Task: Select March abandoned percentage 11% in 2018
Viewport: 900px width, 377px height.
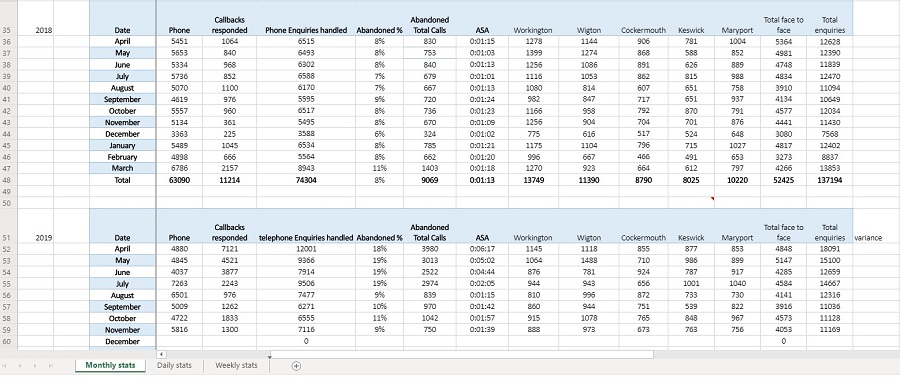Action: [379, 168]
